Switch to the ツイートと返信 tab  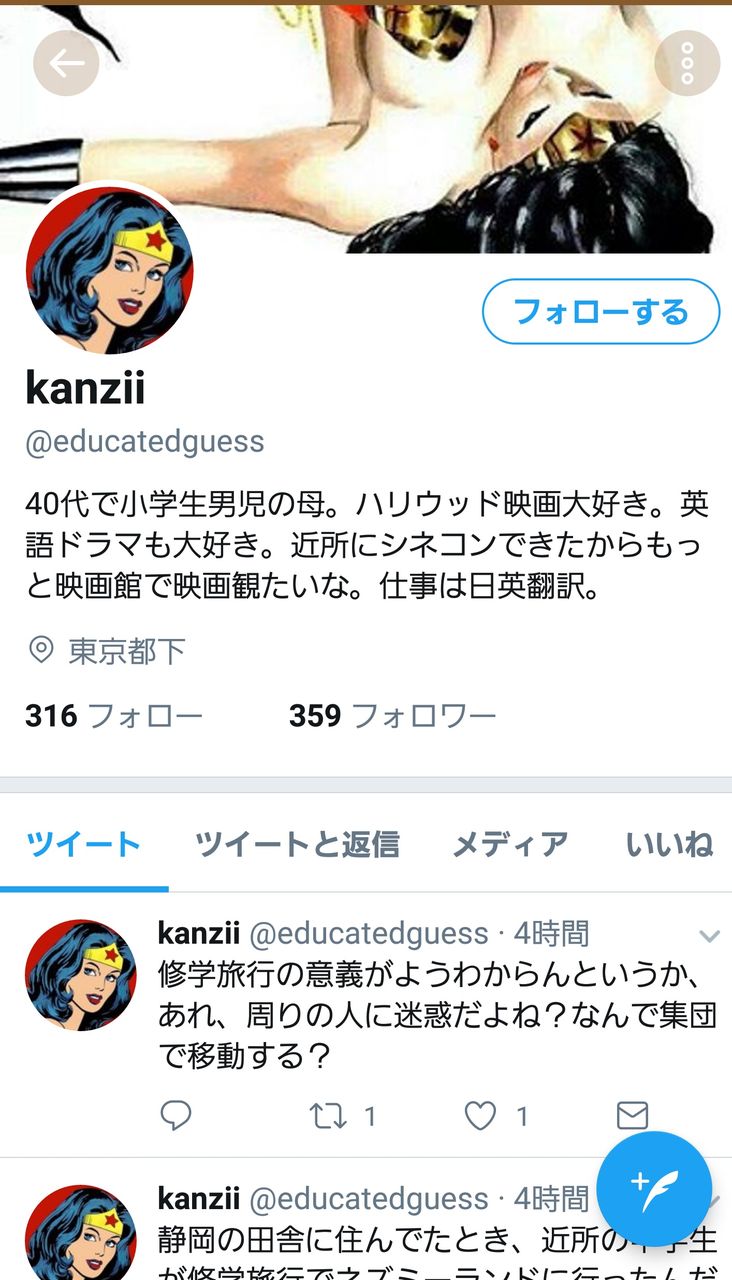[x=297, y=845]
